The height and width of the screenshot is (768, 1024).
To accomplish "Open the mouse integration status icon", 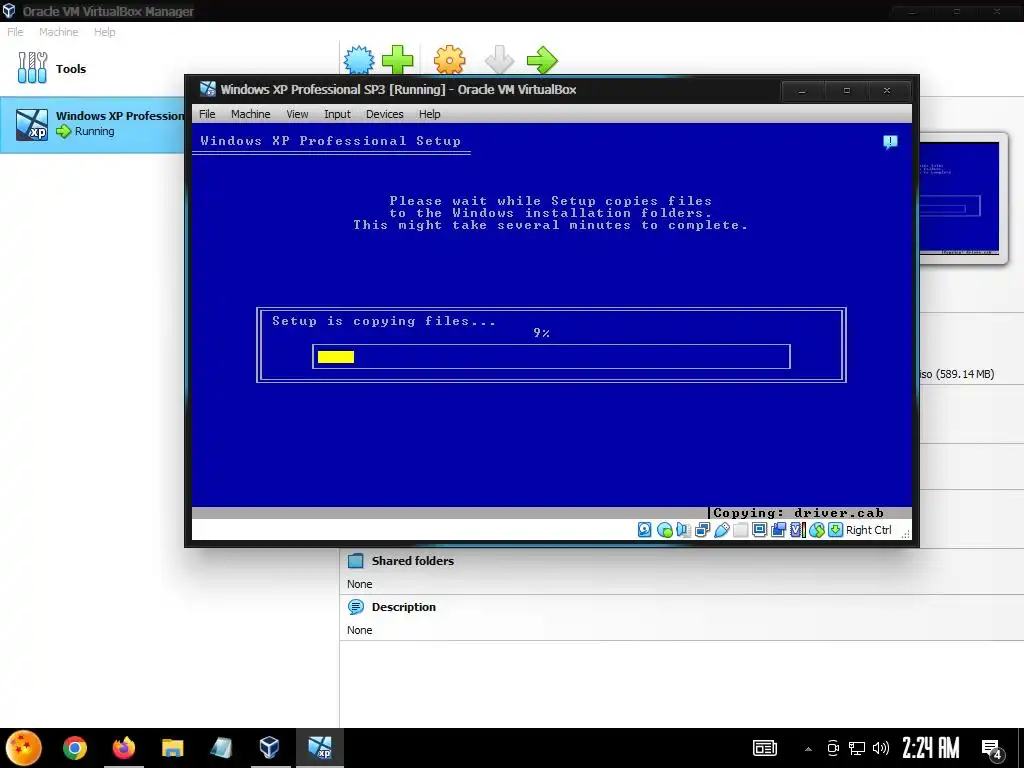I will (816, 530).
